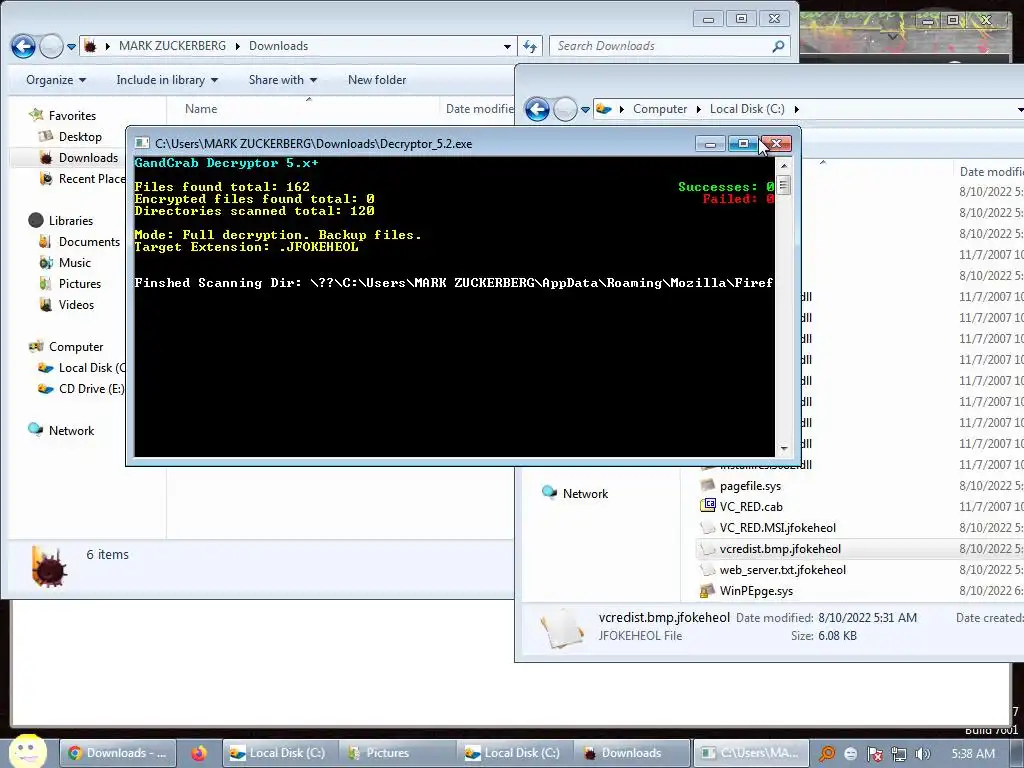Select web_server.txt.jfokeheol file
1024x768 pixels.
[782, 569]
